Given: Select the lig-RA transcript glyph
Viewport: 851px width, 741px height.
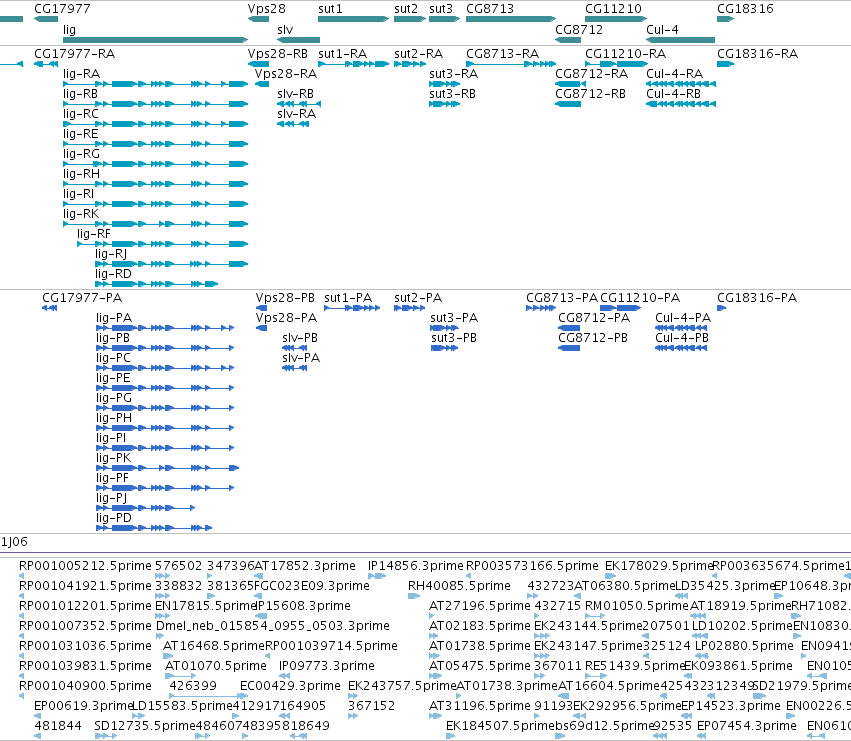Looking at the screenshot, I should click(x=156, y=84).
